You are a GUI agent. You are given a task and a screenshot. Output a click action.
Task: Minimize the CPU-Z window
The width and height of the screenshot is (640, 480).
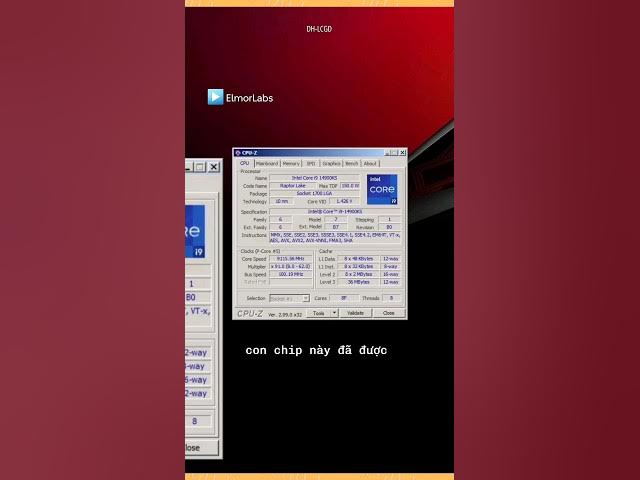click(x=386, y=153)
